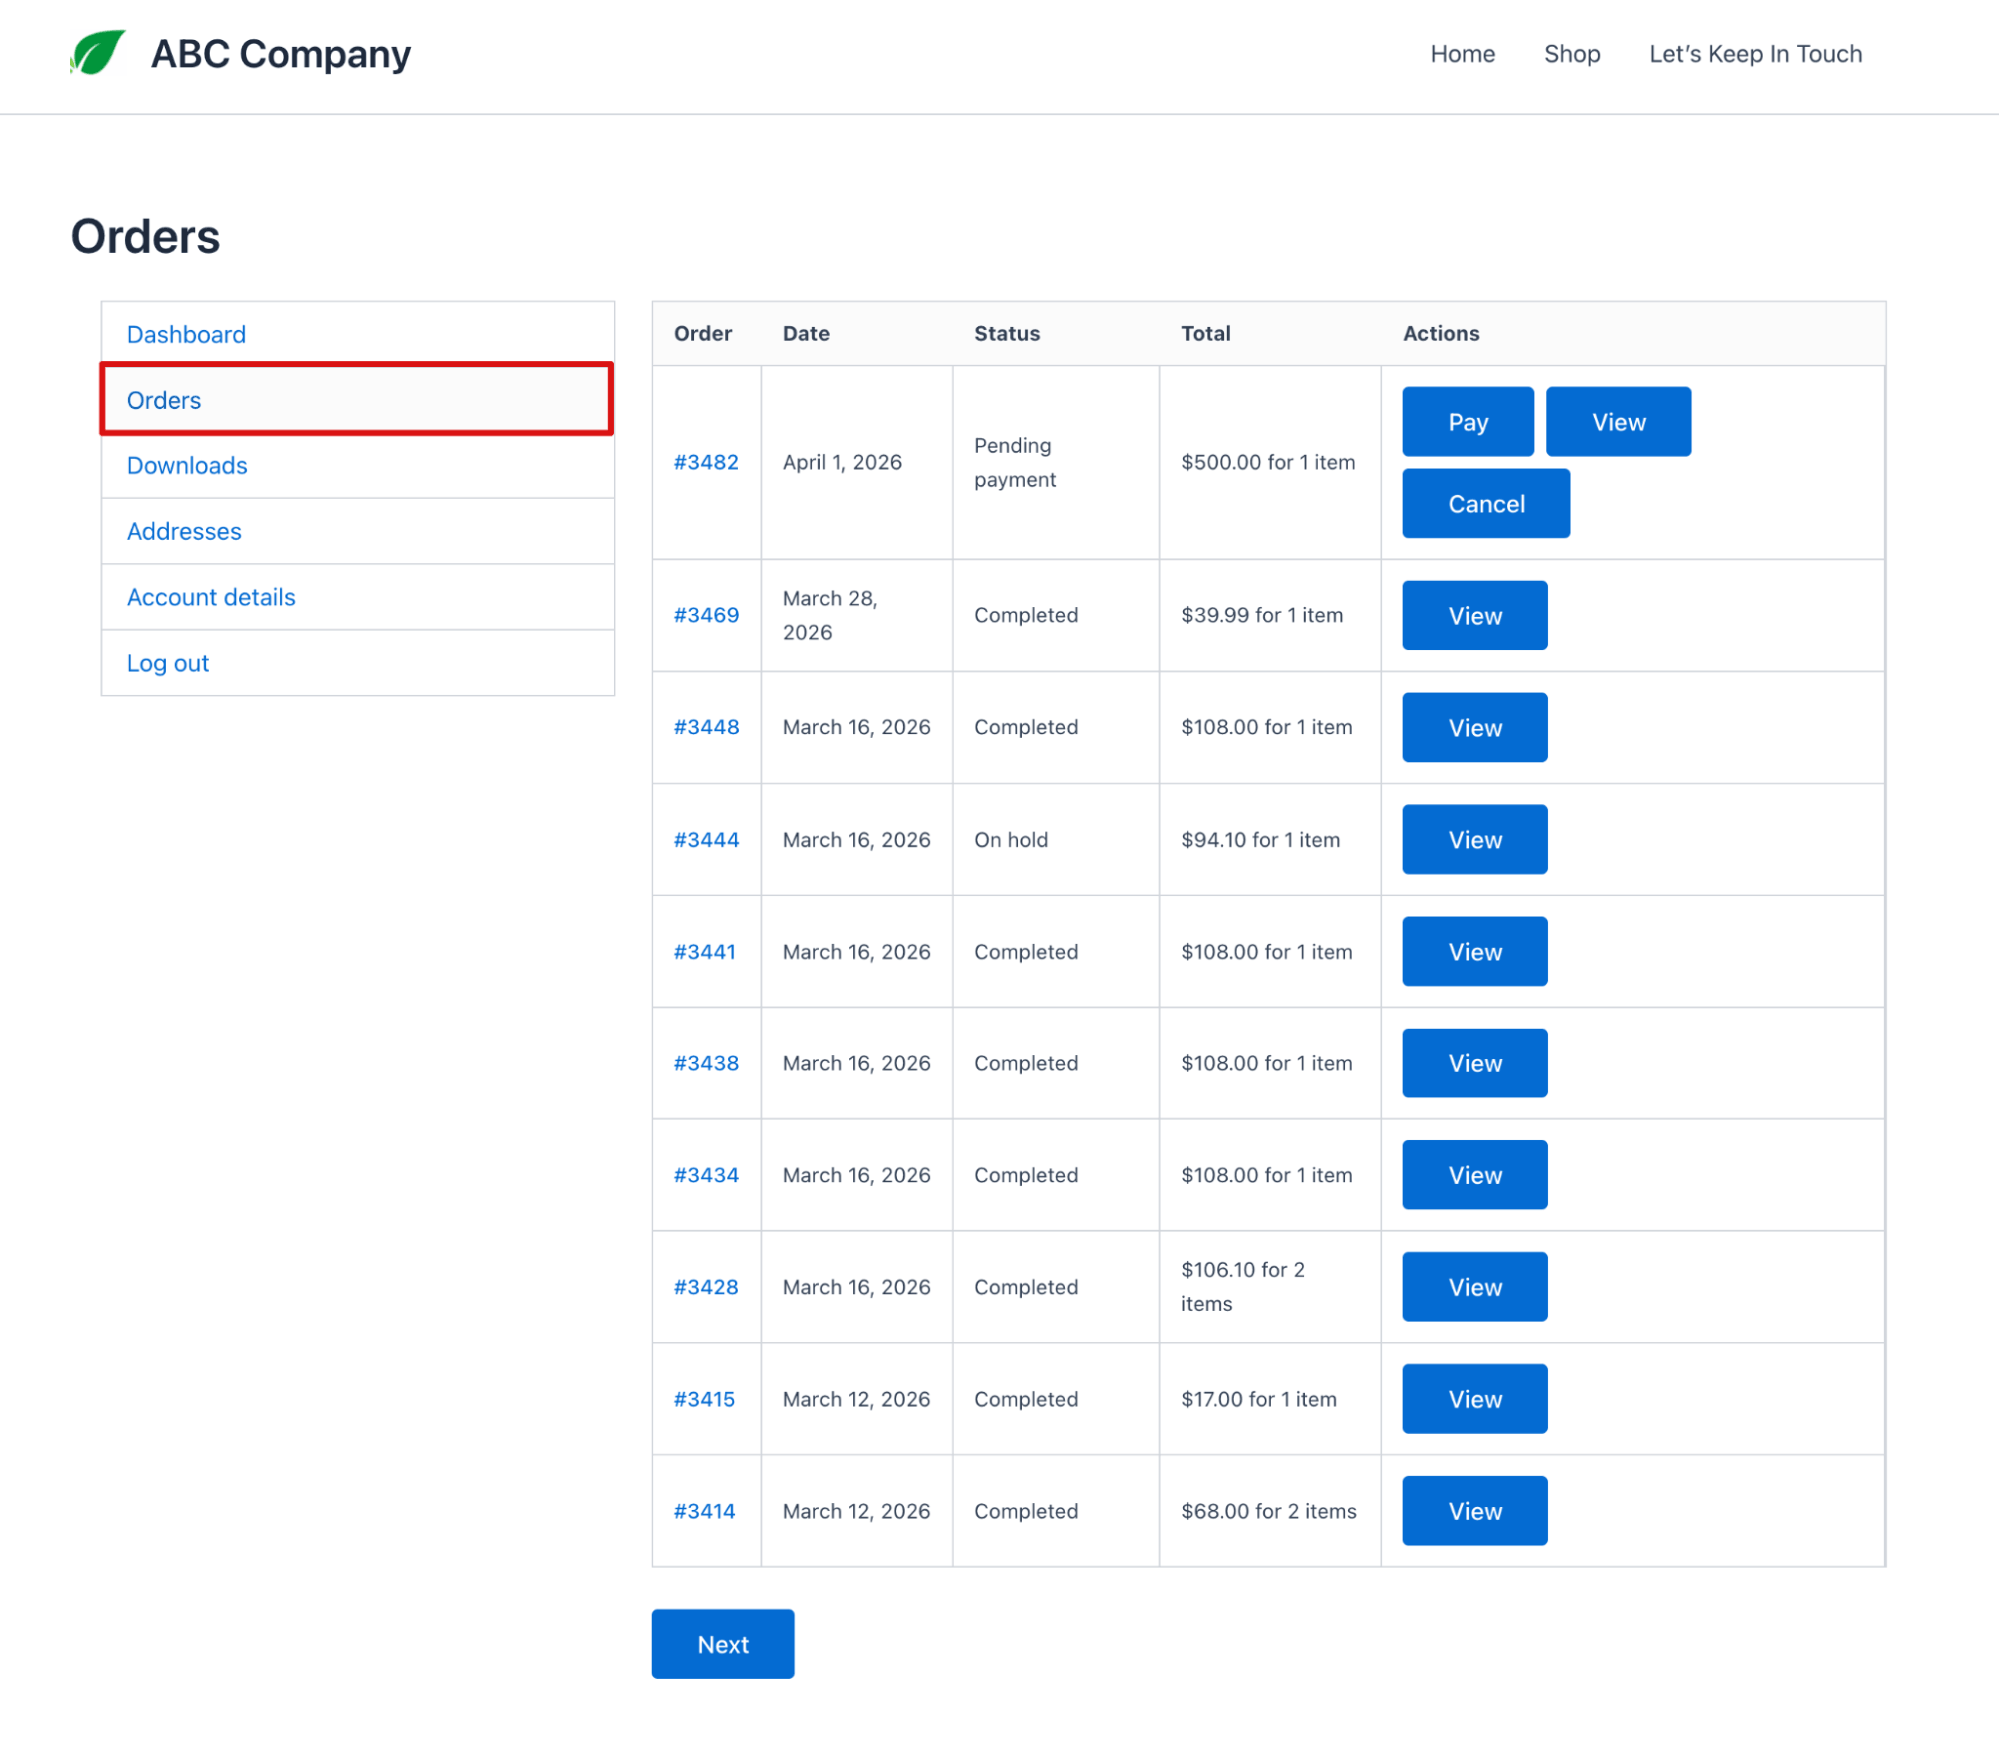Open the Shop page
This screenshot has width=1999, height=1759.
(x=1571, y=54)
